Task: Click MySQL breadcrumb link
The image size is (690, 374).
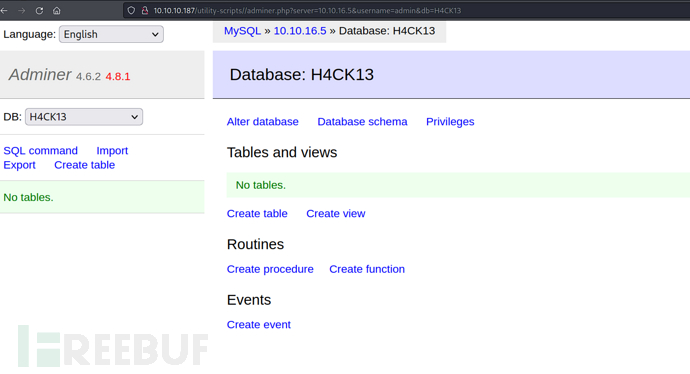Action: (x=242, y=31)
